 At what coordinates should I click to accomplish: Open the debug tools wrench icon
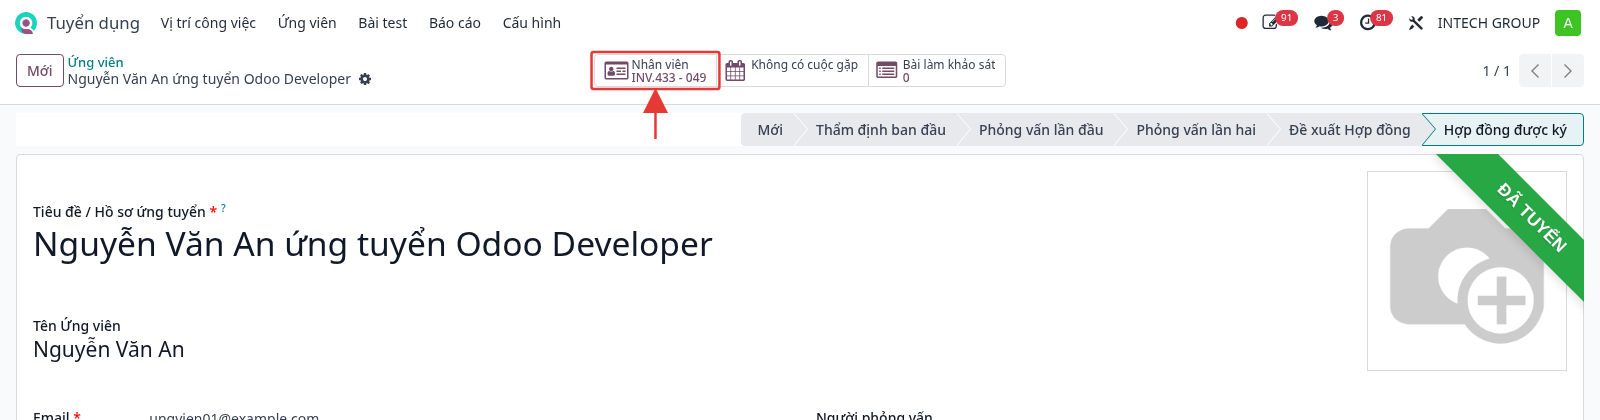click(x=1416, y=23)
